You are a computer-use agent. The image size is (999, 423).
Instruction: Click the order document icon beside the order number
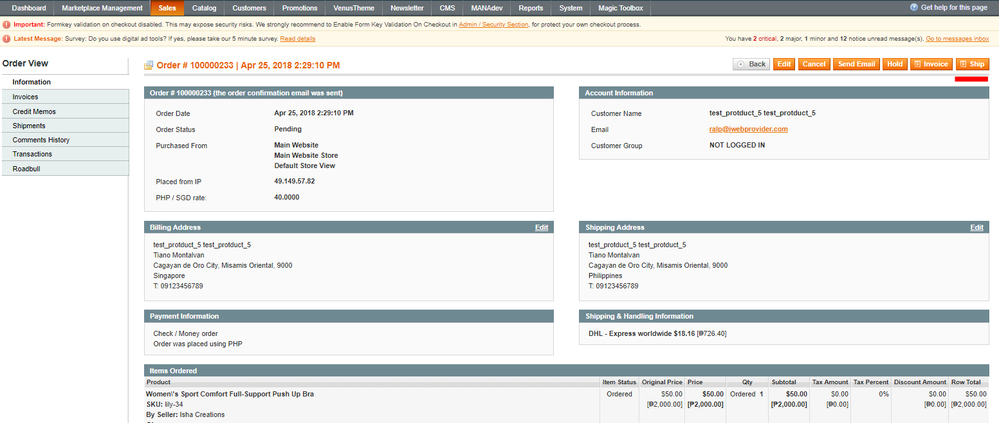point(149,65)
